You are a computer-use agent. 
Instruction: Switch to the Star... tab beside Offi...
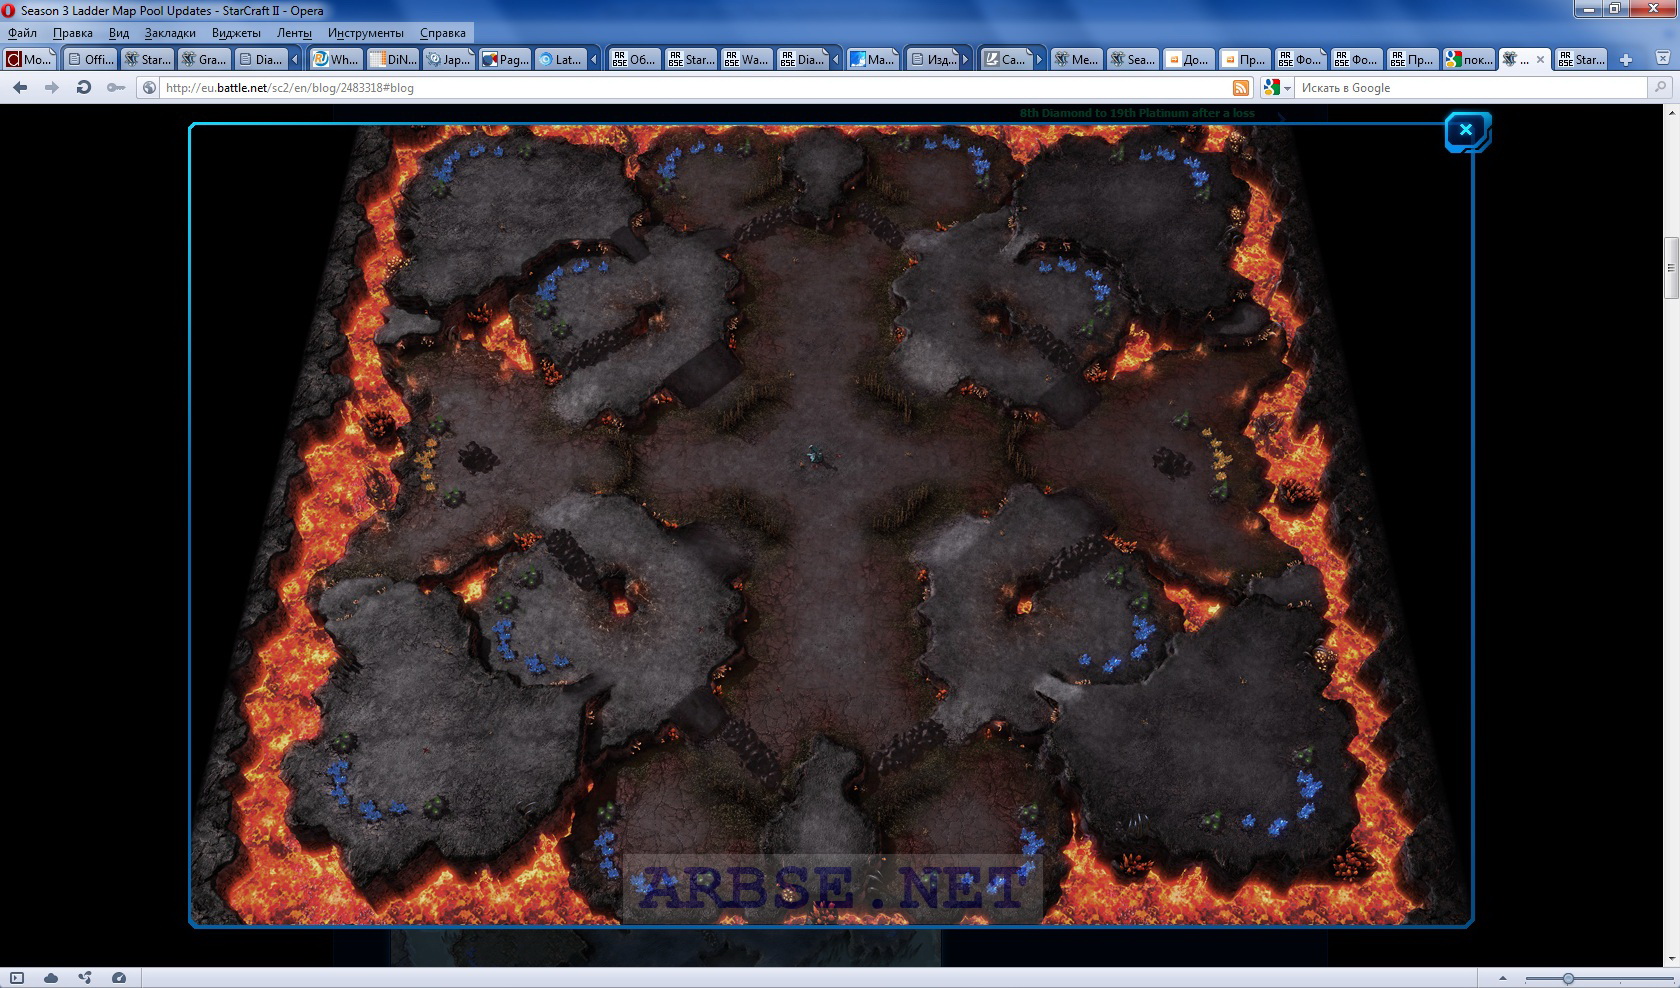pyautogui.click(x=147, y=59)
